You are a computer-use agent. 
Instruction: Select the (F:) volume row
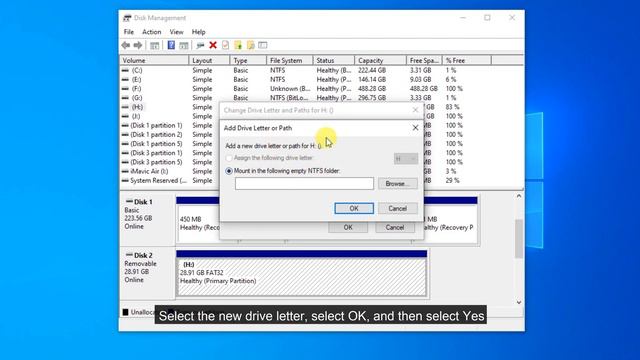pyautogui.click(x=322, y=89)
